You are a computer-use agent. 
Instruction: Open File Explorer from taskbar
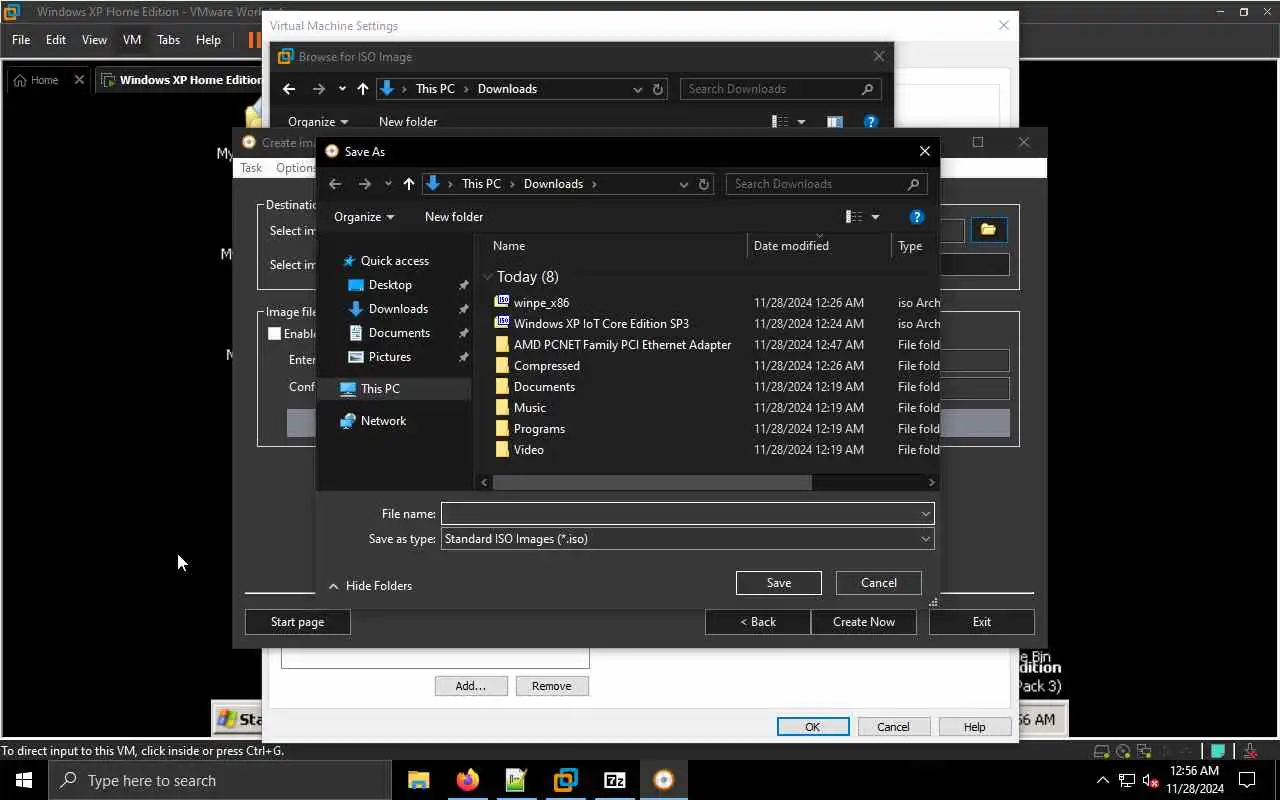point(418,780)
